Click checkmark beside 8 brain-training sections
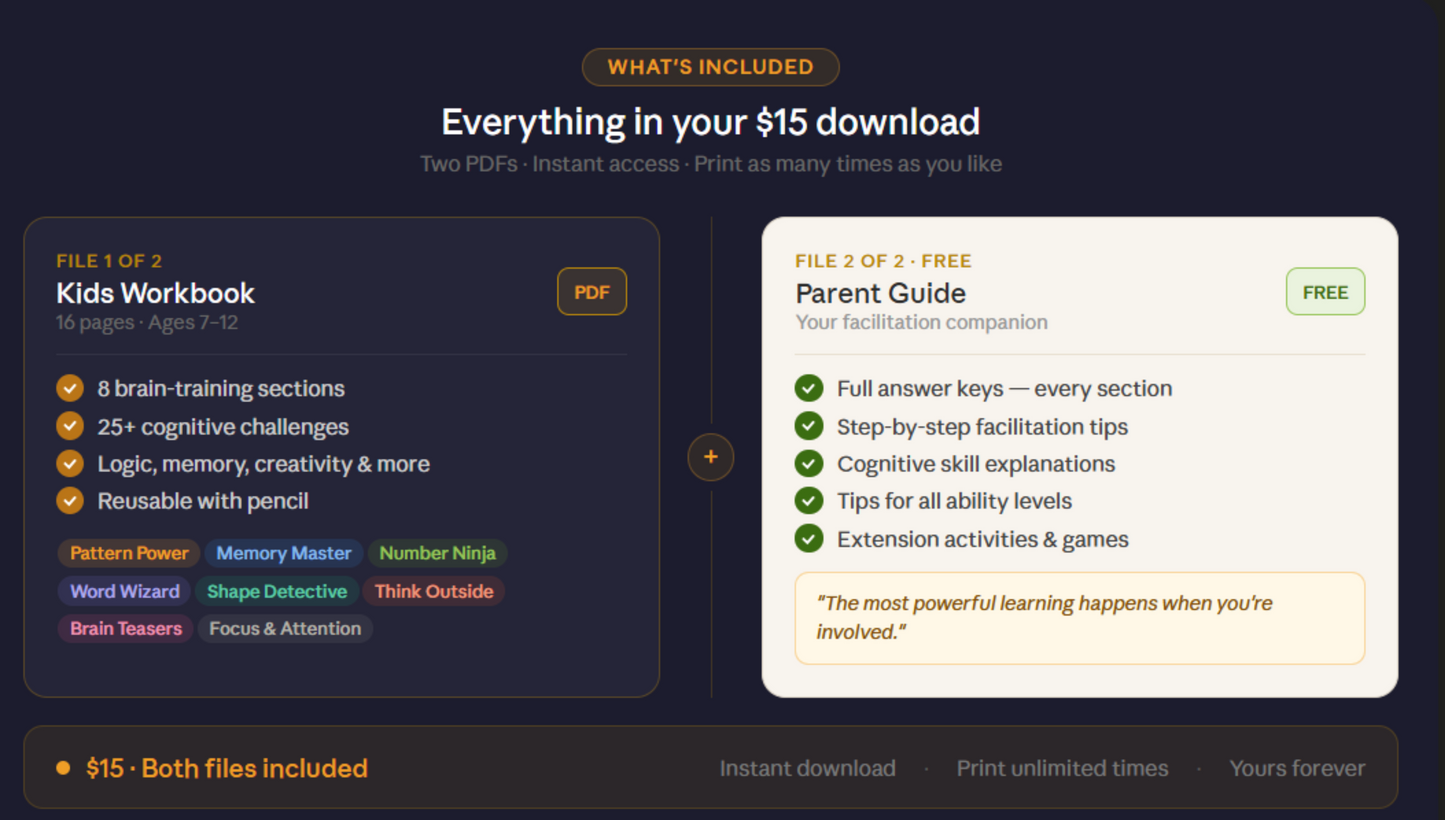Screen dimensions: 1445x820 [70, 388]
